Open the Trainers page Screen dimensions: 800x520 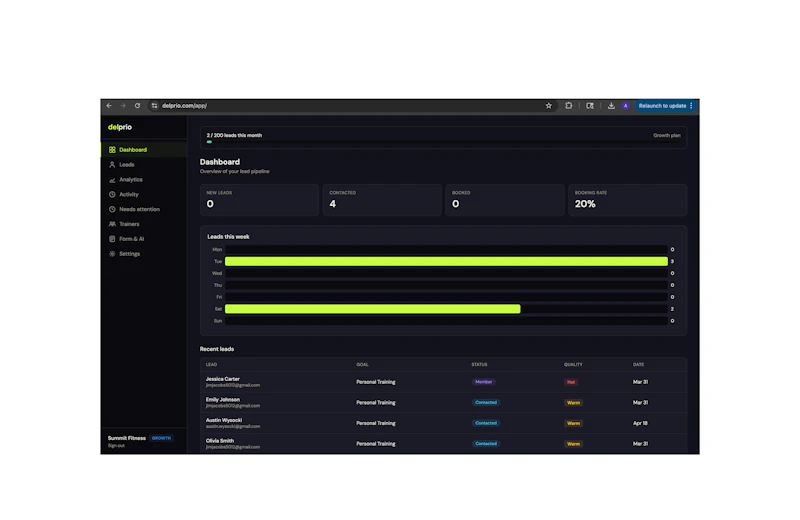pyautogui.click(x=144, y=224)
